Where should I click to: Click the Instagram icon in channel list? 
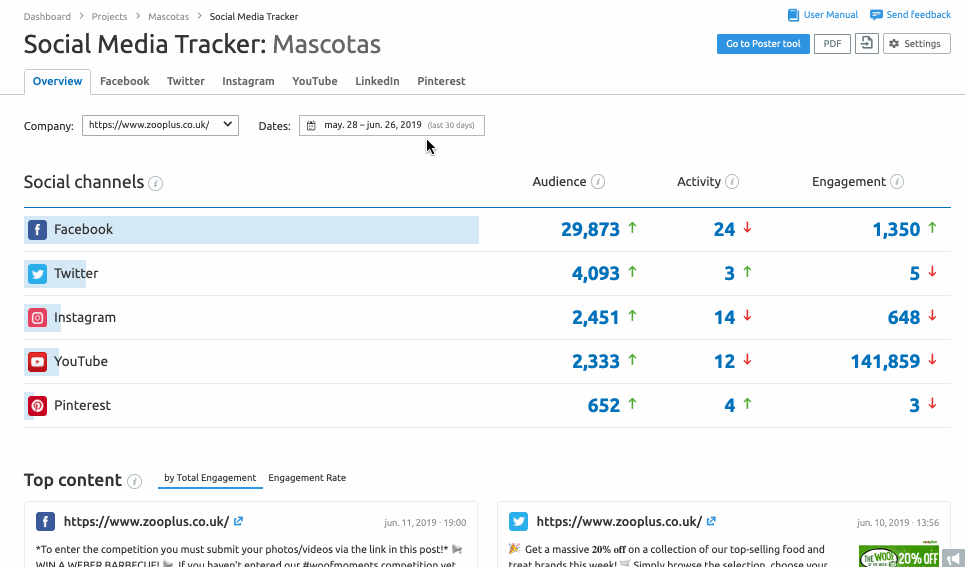tap(37, 318)
